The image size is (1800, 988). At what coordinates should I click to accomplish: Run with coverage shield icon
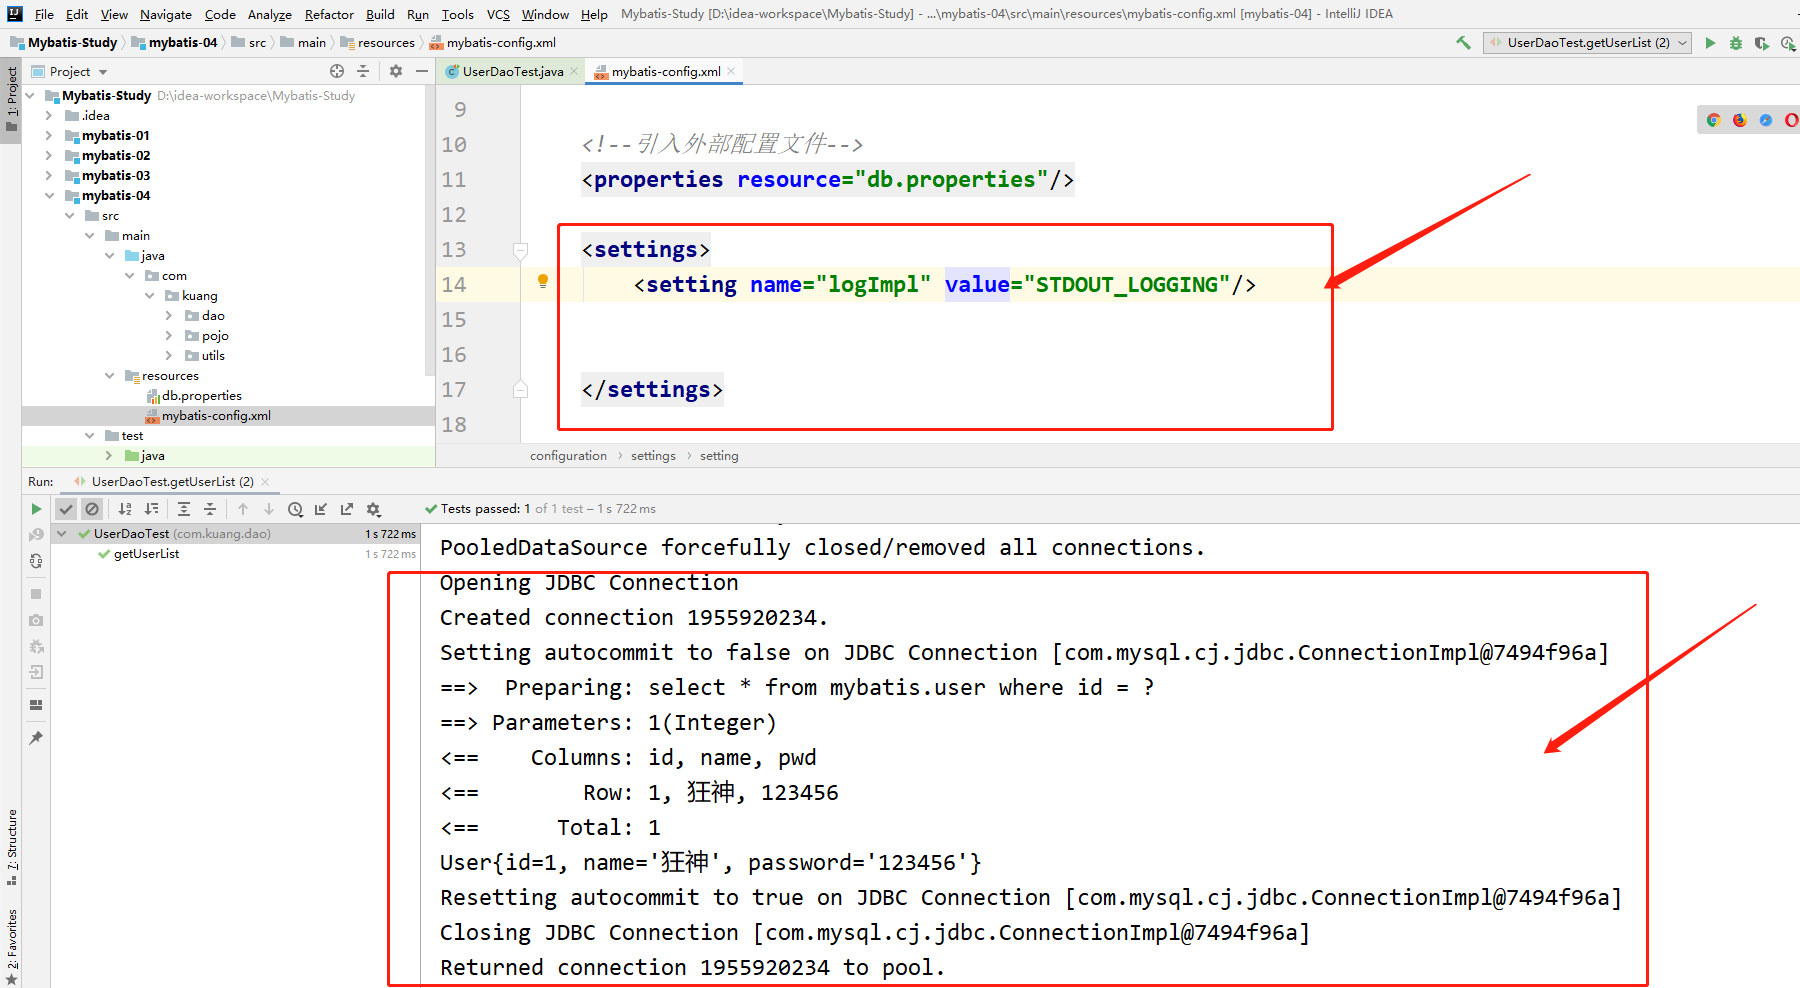(x=1762, y=43)
